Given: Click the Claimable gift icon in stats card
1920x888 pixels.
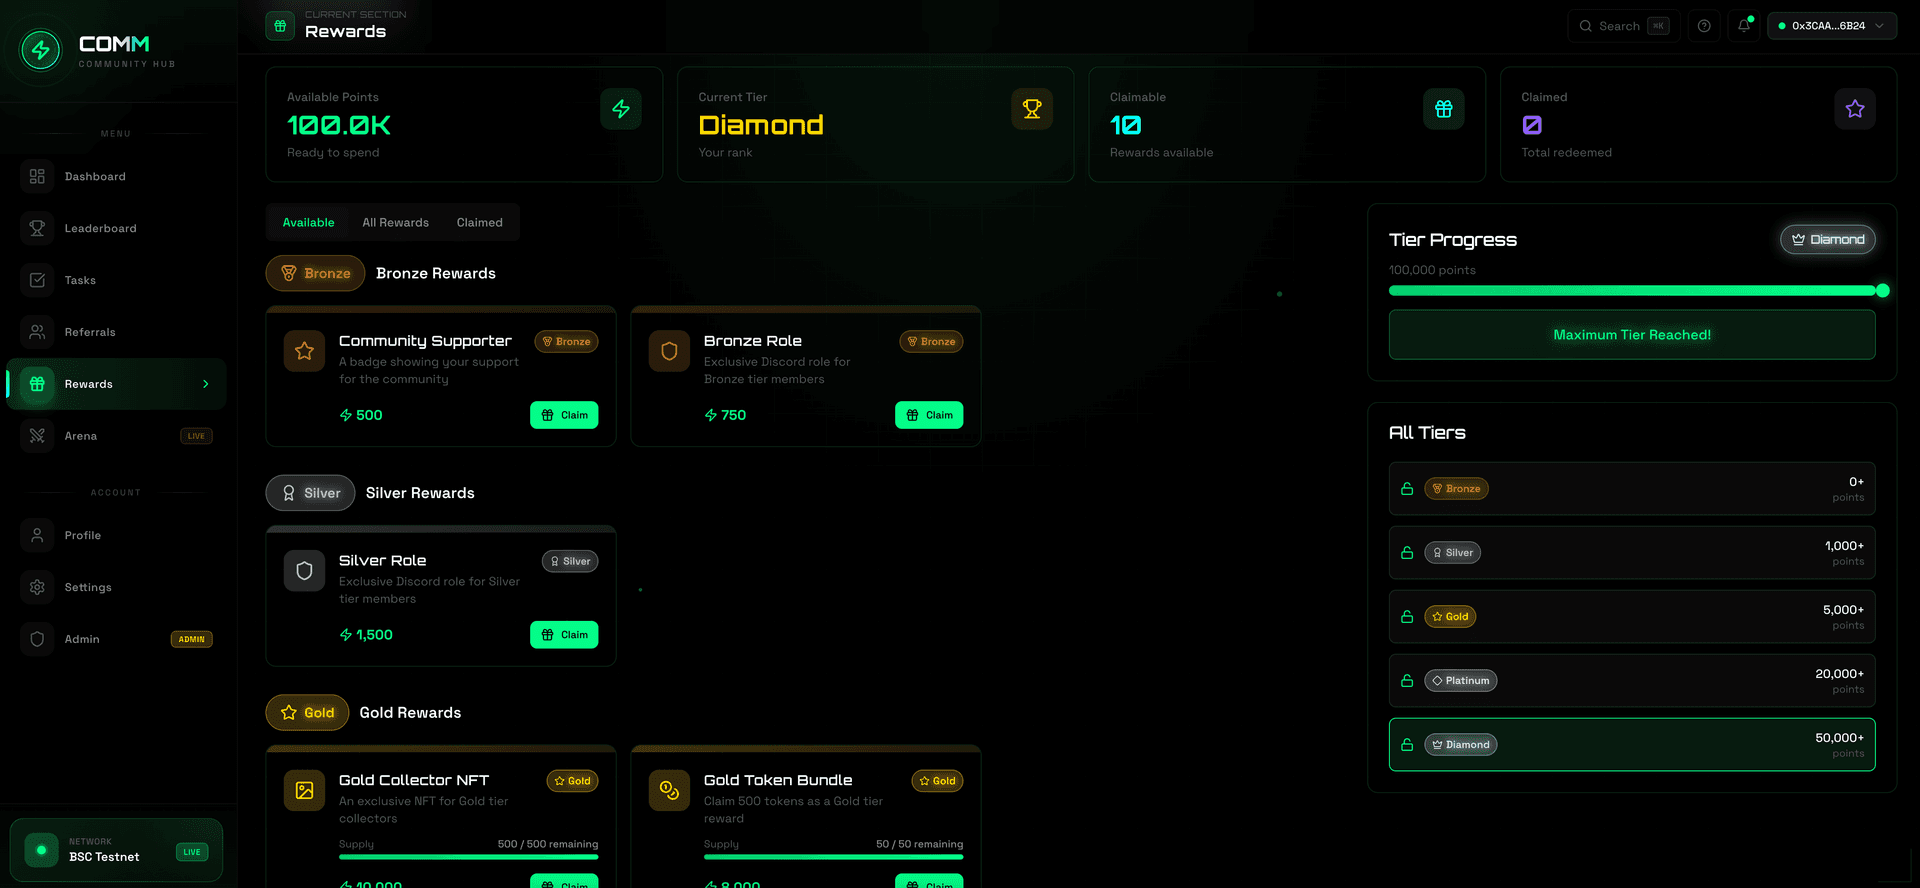Looking at the screenshot, I should (1443, 109).
